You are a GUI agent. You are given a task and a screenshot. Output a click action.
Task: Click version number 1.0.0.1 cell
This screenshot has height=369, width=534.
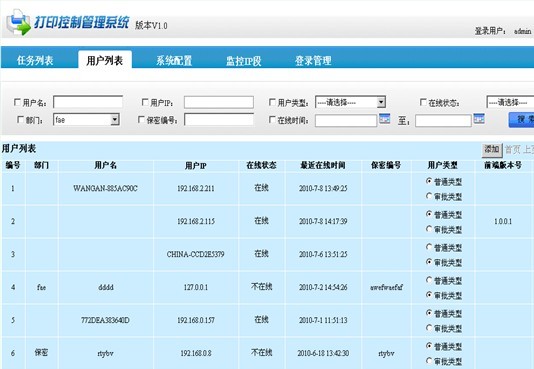pos(503,221)
